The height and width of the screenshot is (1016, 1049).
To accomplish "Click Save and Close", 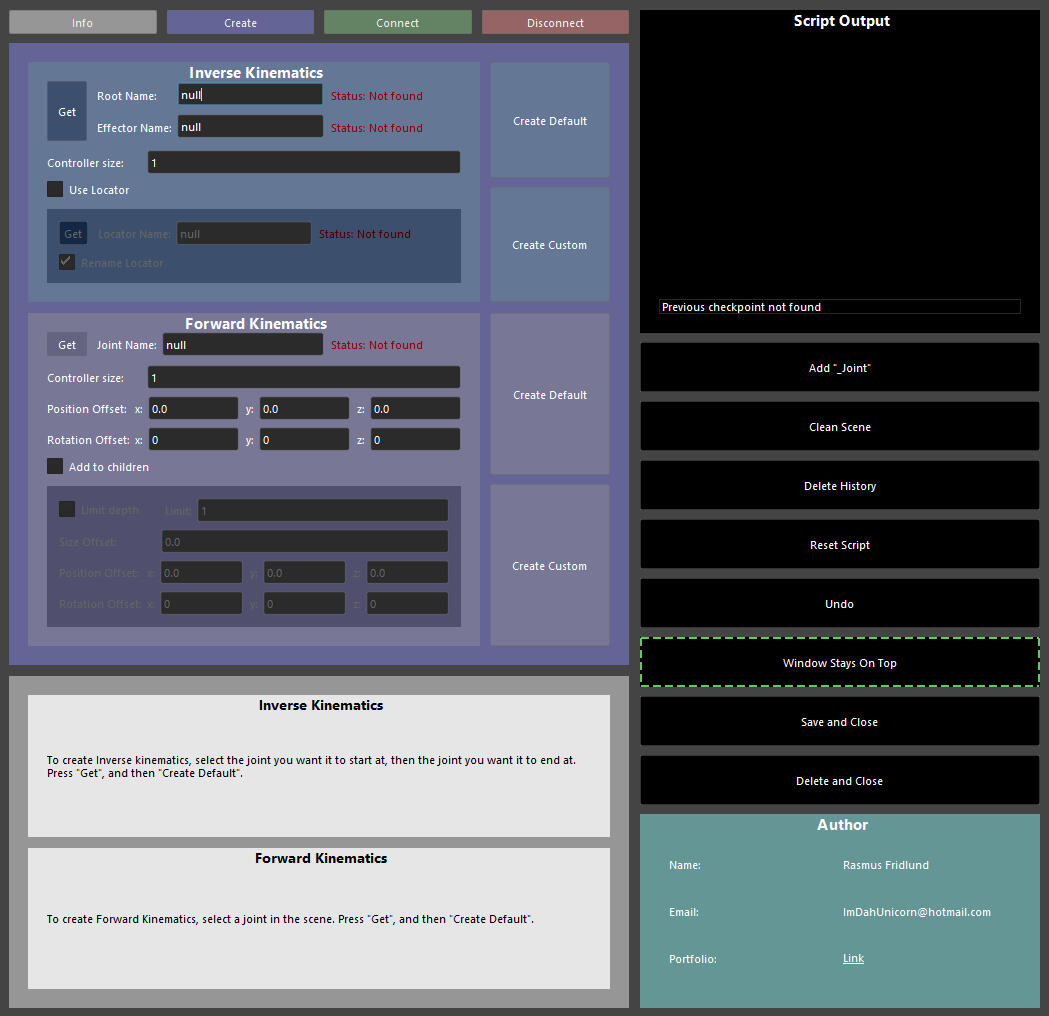I will pyautogui.click(x=839, y=722).
